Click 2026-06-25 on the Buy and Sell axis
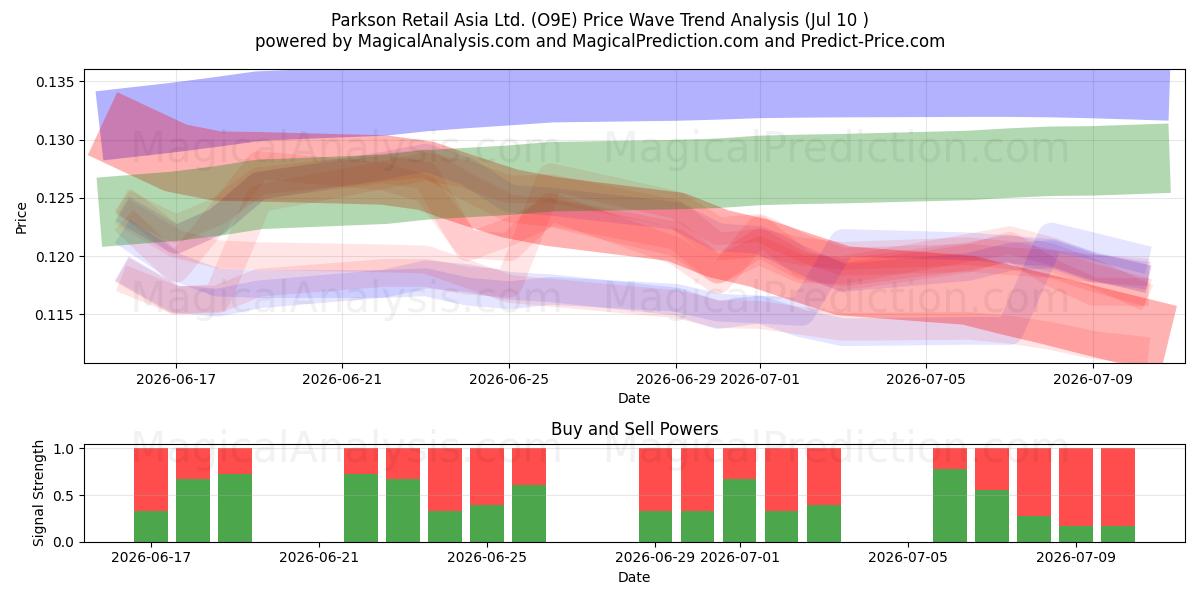 [487, 558]
